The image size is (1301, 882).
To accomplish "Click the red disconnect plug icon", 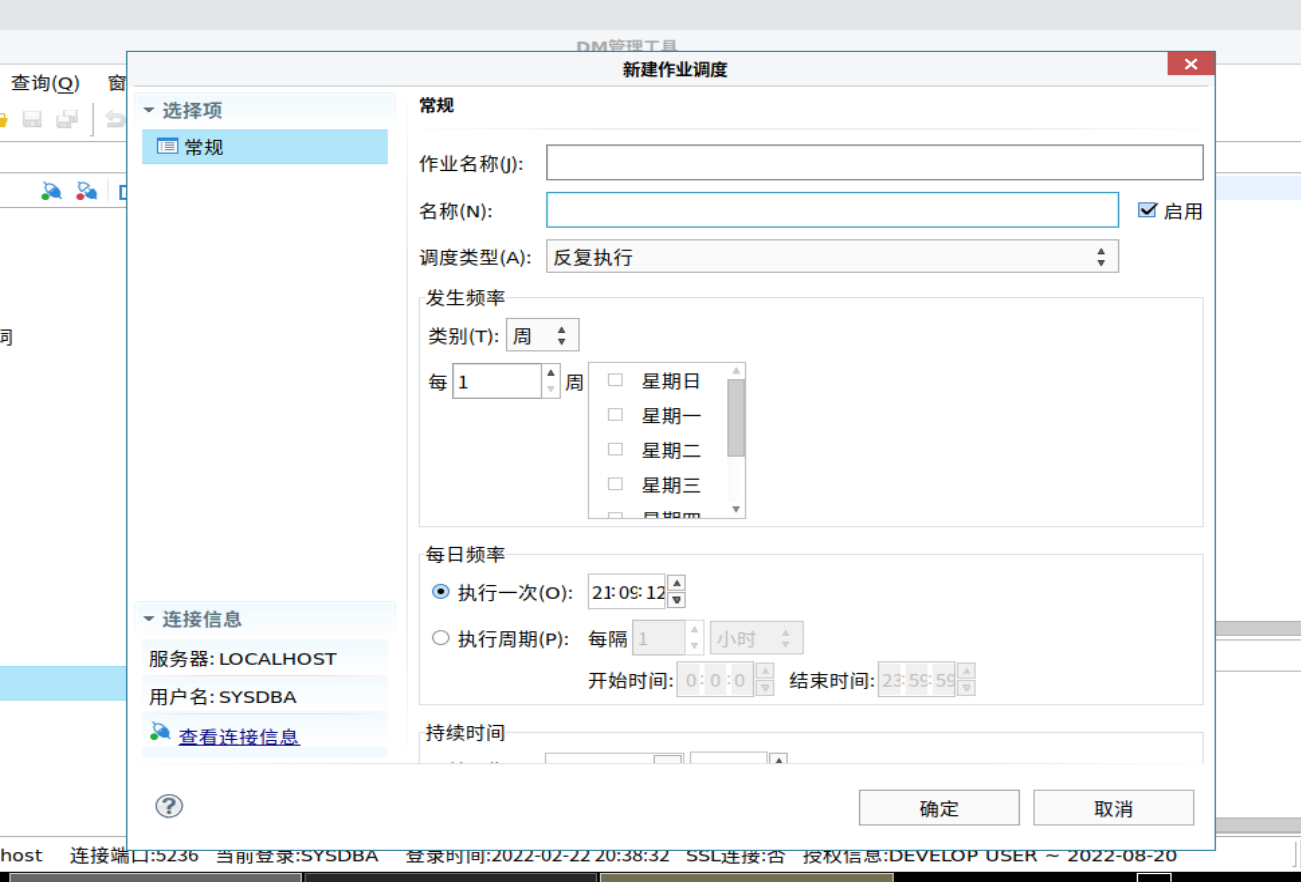I will [87, 190].
